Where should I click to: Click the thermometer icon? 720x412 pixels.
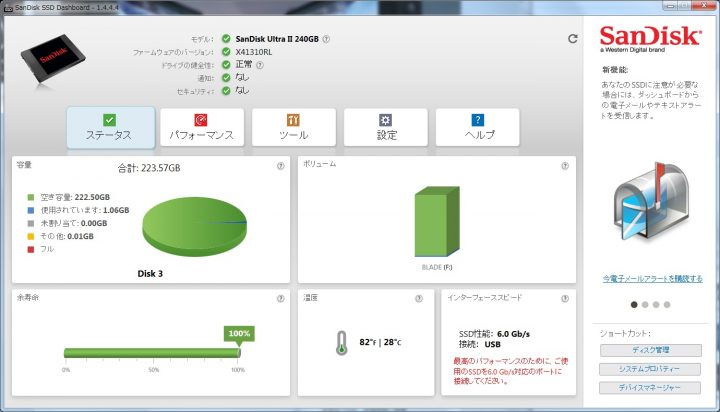341,343
